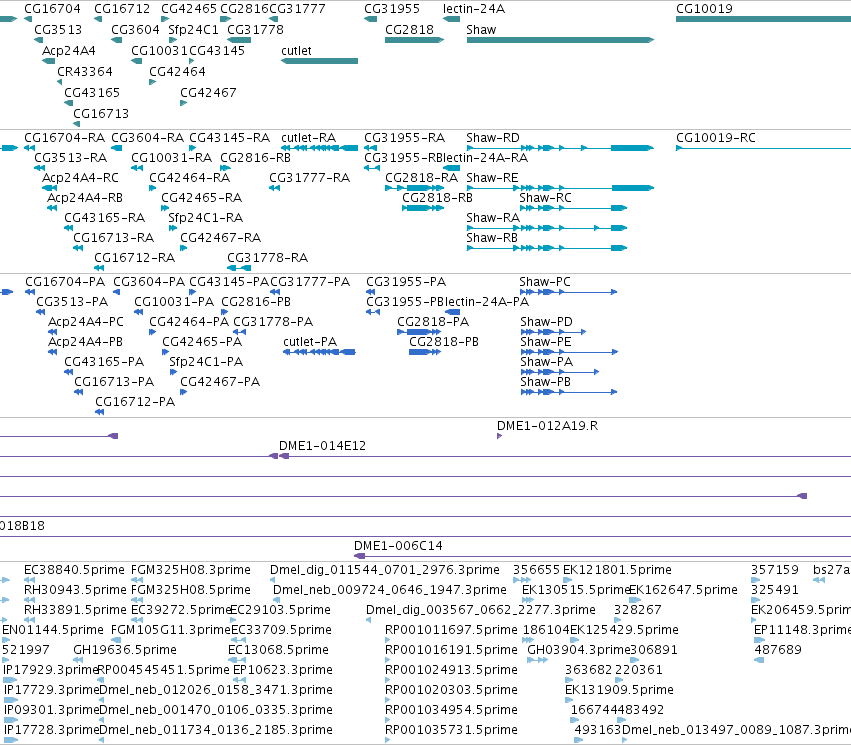
Task: Select the EP10623.3prime EST label
Action: pyautogui.click(x=283, y=671)
